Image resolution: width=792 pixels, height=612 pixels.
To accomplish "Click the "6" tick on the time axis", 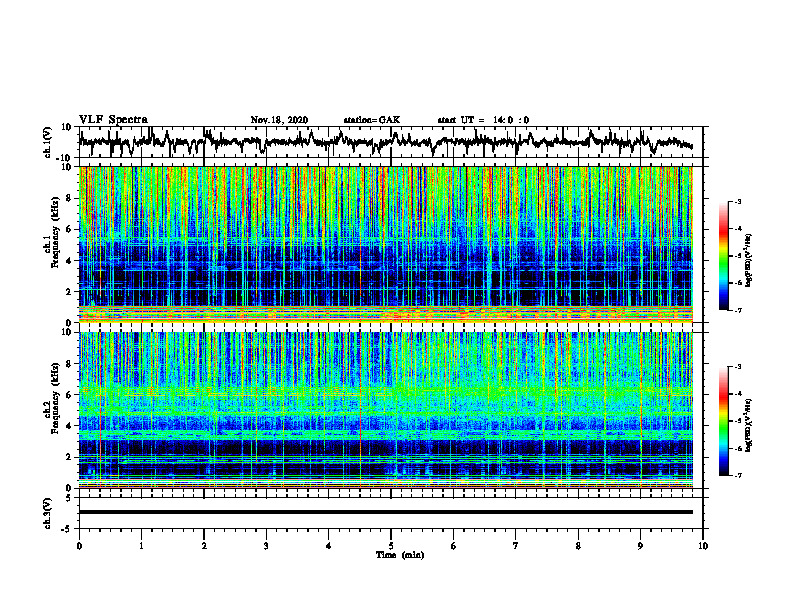I will pos(454,546).
